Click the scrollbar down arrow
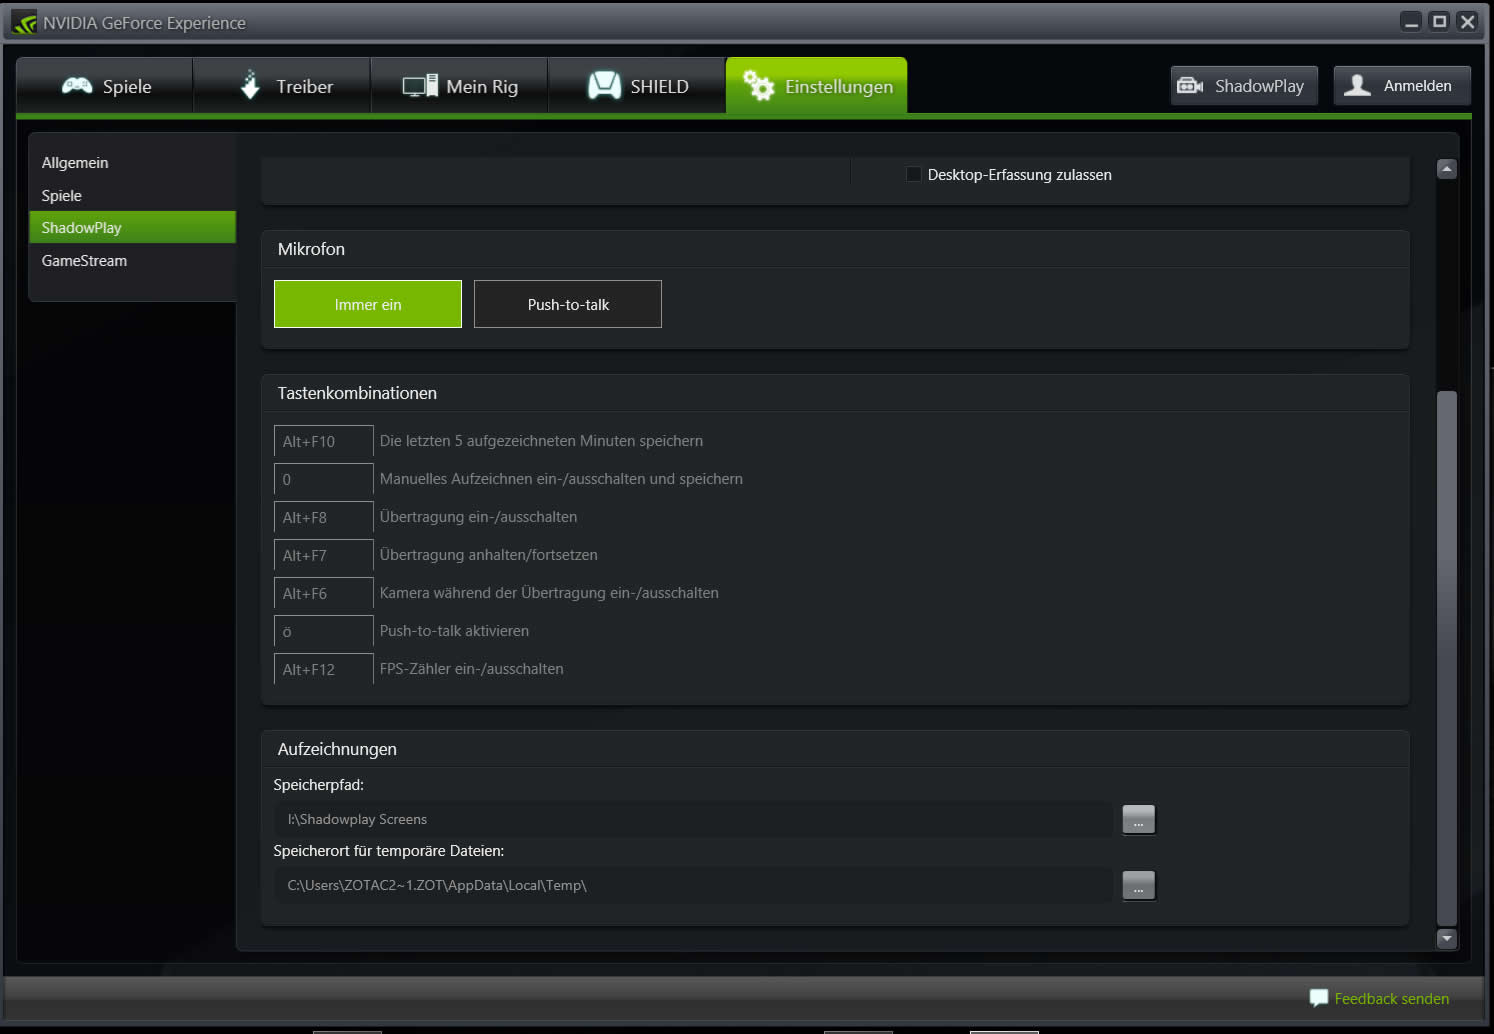This screenshot has height=1034, width=1494. [x=1446, y=938]
